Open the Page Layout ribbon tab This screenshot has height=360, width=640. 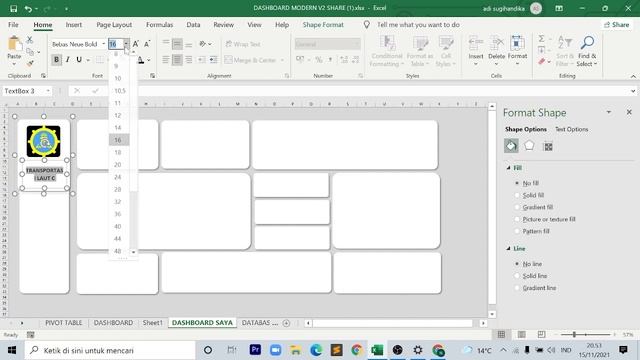[114, 25]
